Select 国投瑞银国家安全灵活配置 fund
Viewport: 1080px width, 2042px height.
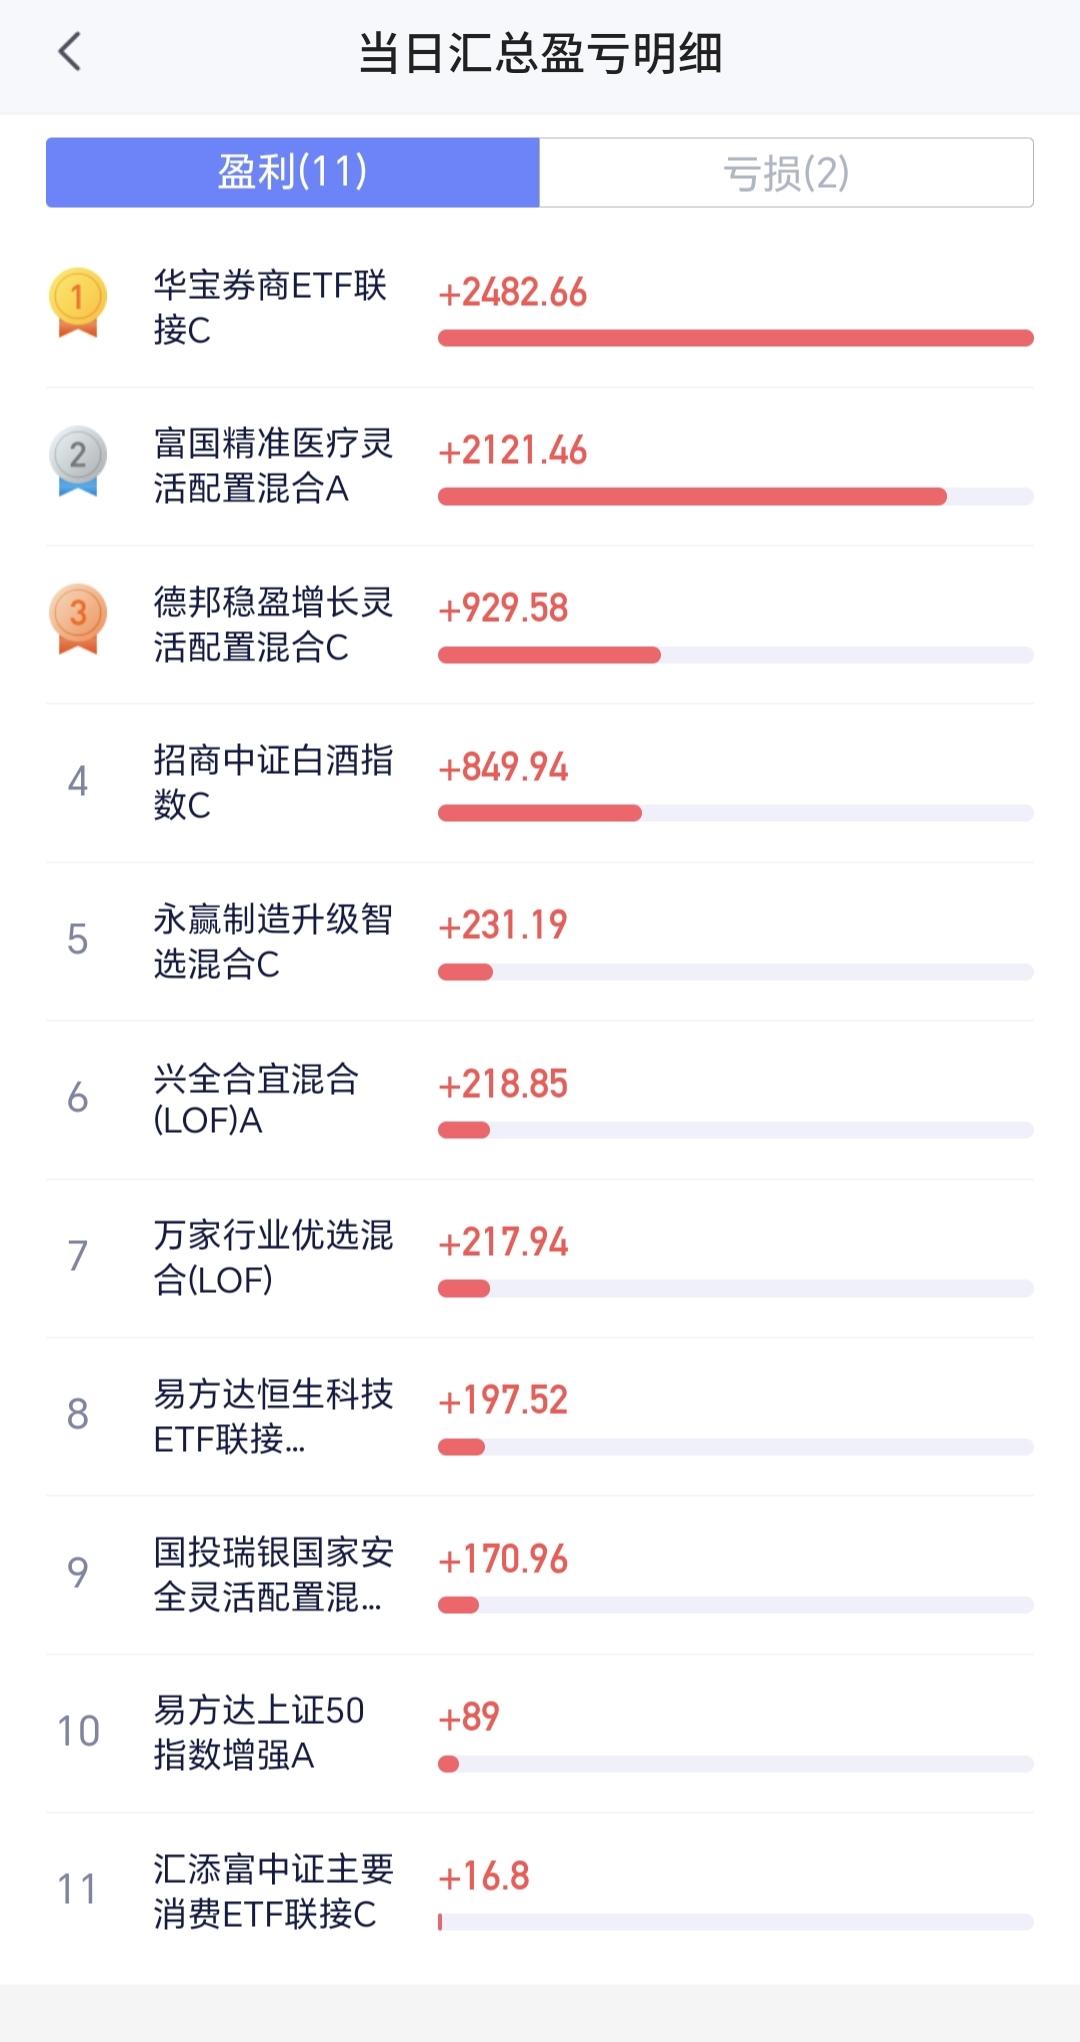pos(540,1574)
